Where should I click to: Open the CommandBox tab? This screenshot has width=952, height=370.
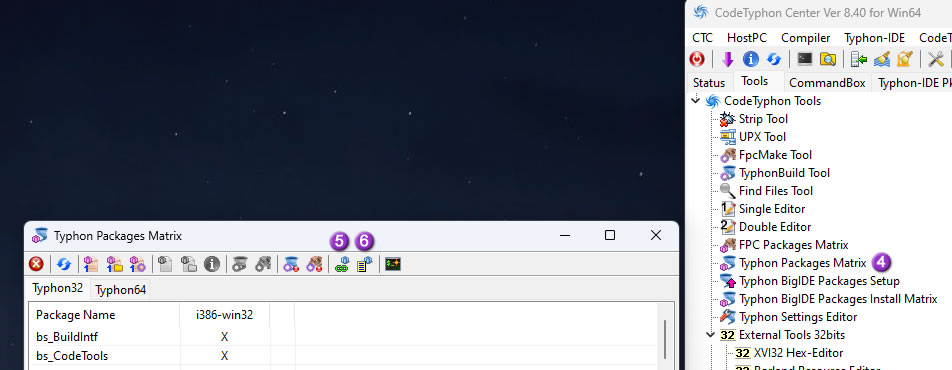[827, 83]
